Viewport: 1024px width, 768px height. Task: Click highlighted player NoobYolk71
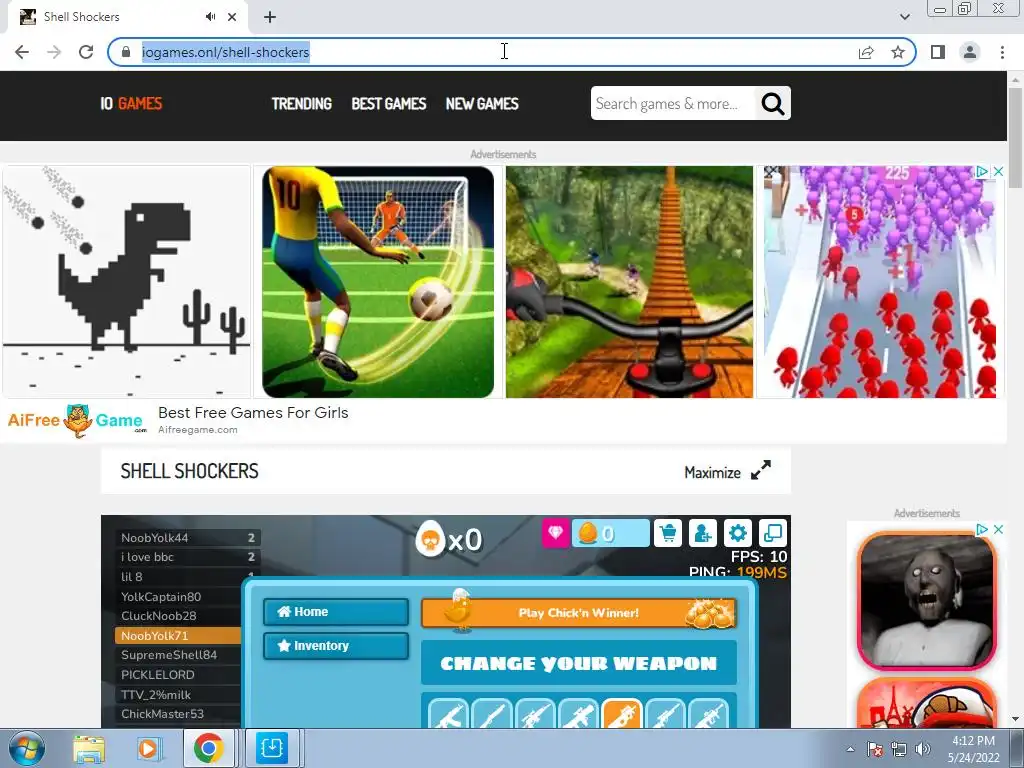click(x=178, y=635)
